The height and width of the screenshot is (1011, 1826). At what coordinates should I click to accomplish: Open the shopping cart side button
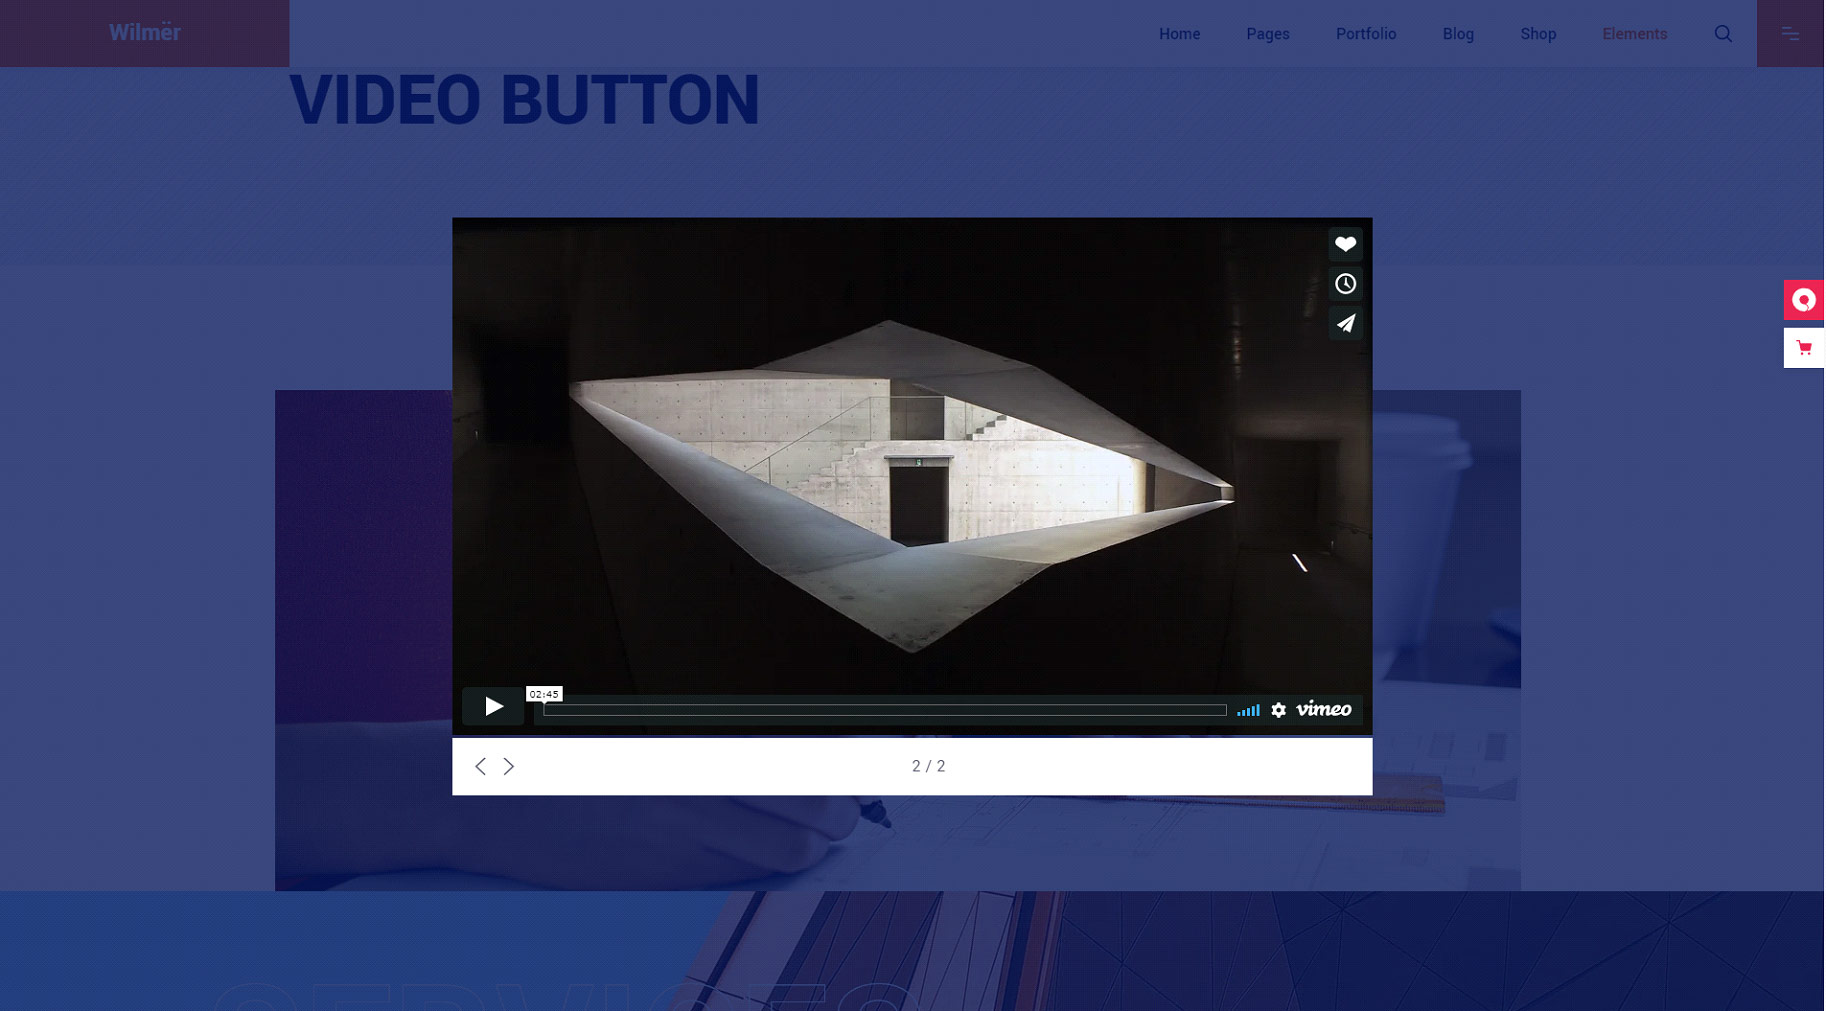pyautogui.click(x=1803, y=348)
